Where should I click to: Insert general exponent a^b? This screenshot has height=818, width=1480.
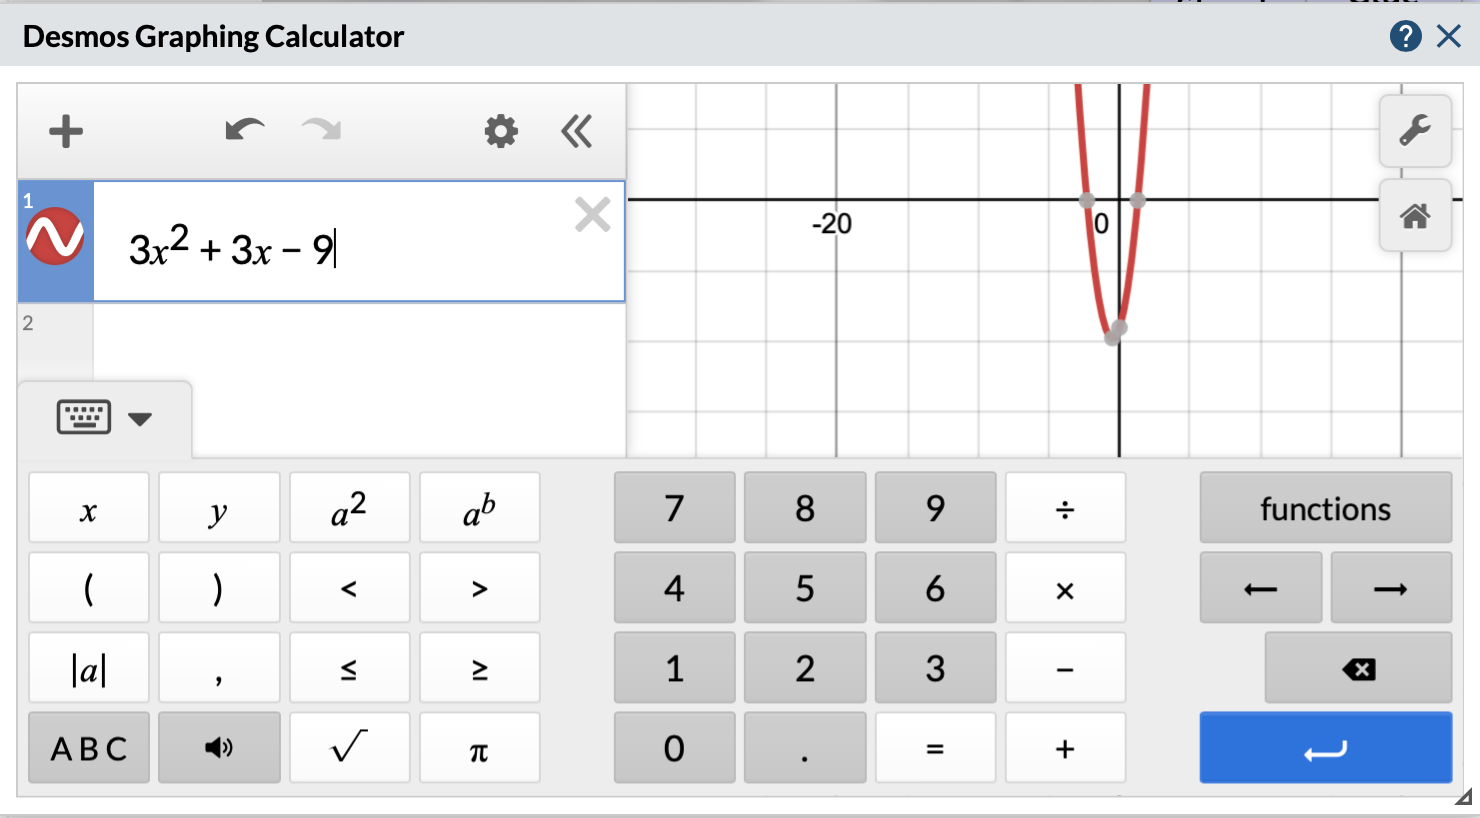click(480, 508)
